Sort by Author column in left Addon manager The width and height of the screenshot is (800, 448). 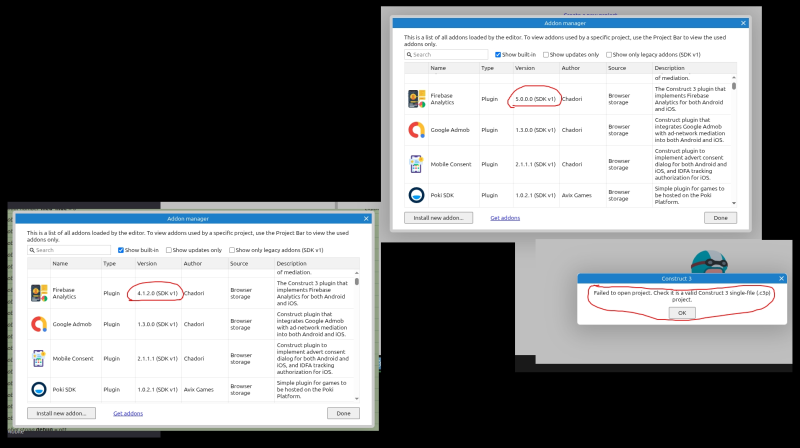205,263
